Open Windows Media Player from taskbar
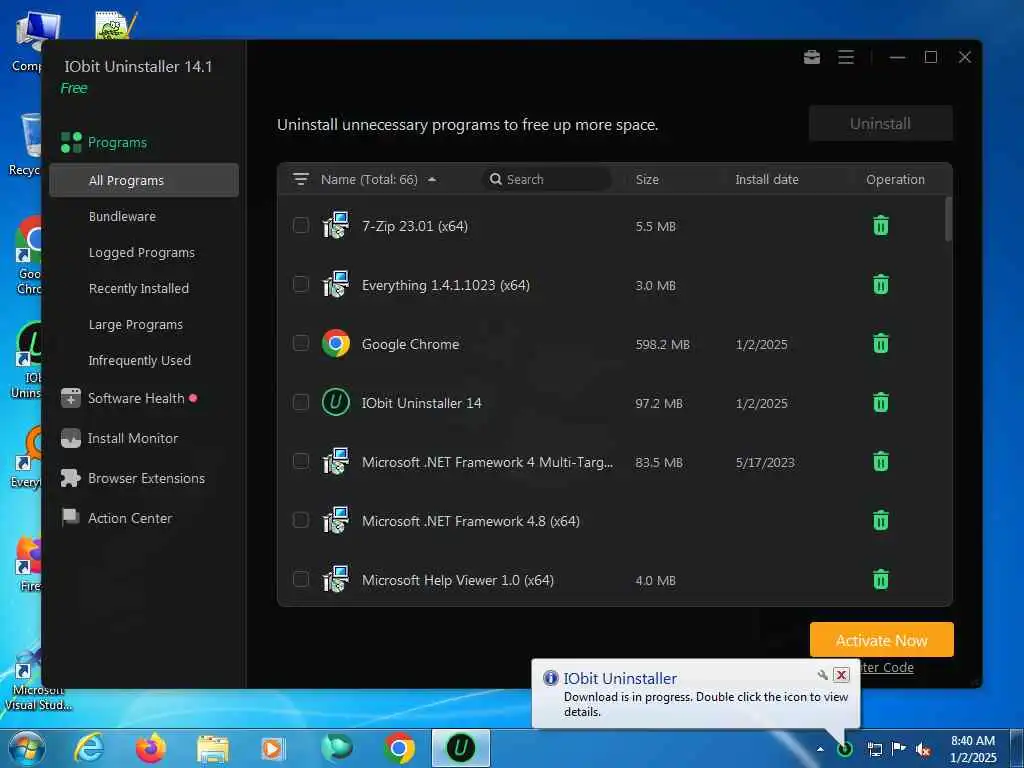 pos(272,748)
